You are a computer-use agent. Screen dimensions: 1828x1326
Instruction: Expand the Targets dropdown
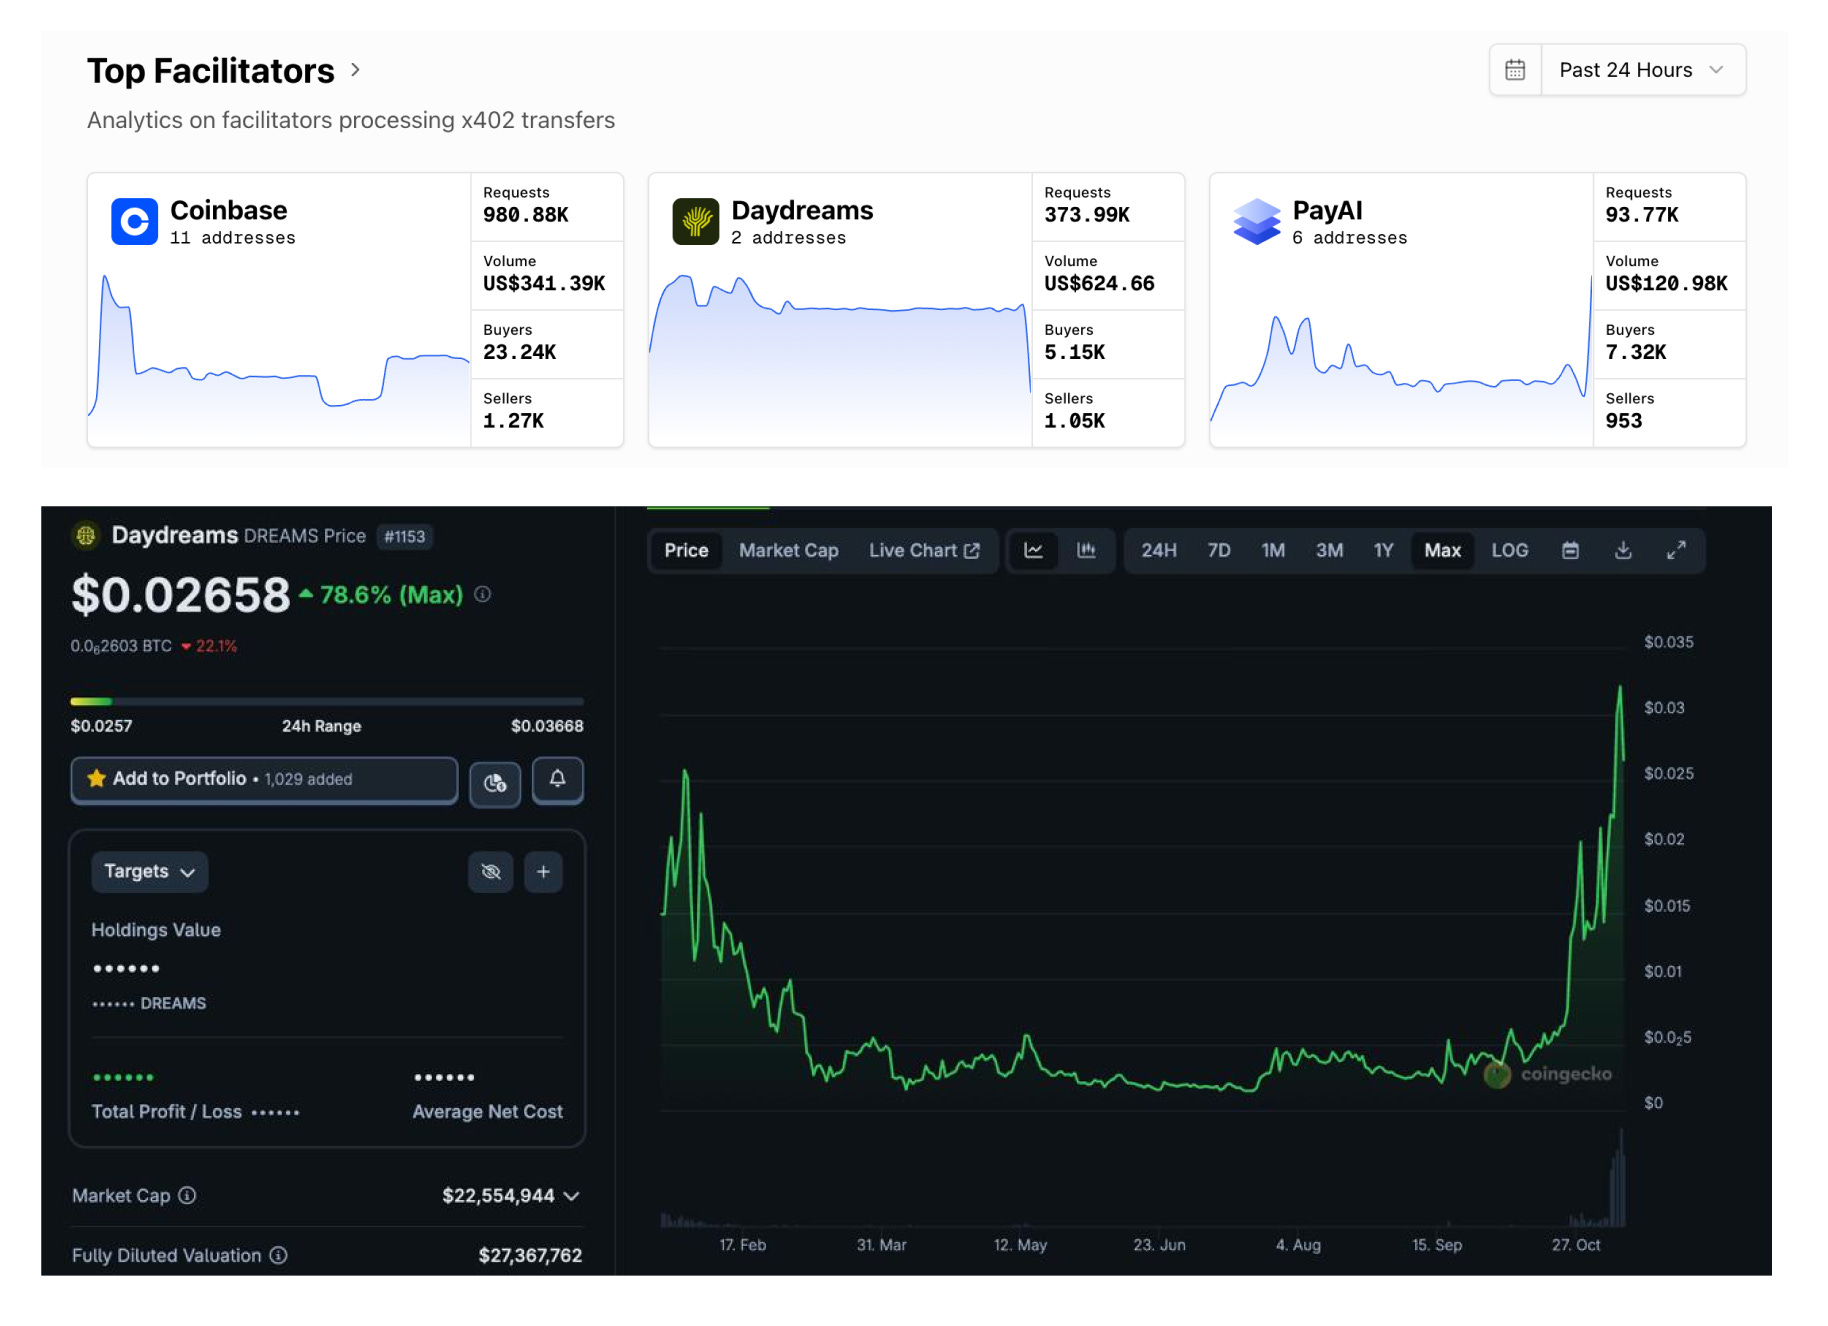pyautogui.click(x=150, y=871)
